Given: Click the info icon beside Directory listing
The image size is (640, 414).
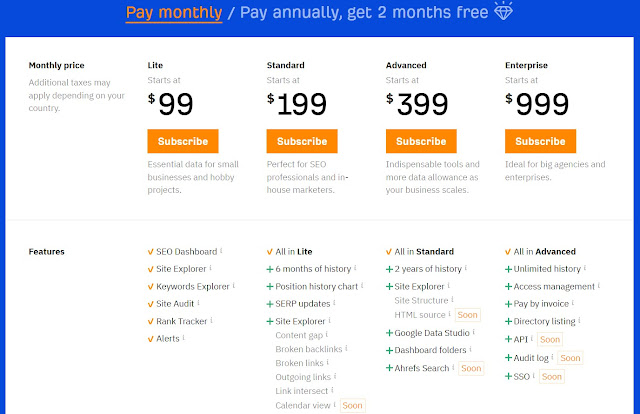Looking at the screenshot, I should point(580,321).
